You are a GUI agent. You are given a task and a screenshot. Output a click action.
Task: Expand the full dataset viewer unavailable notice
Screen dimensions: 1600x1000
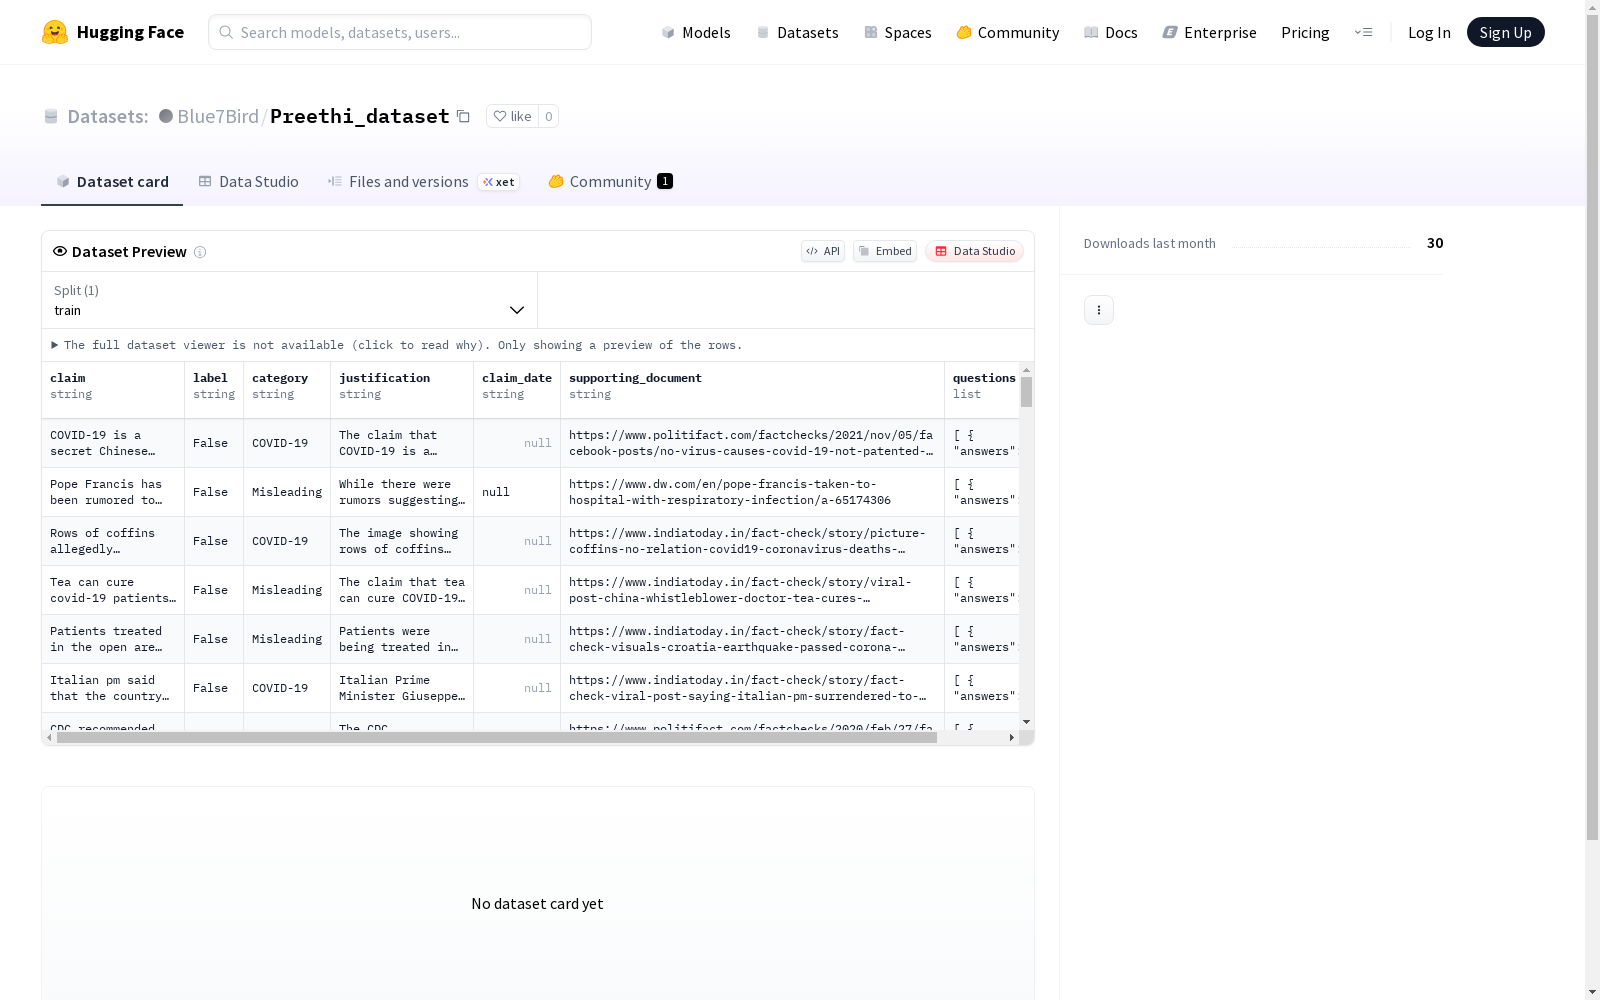point(396,345)
